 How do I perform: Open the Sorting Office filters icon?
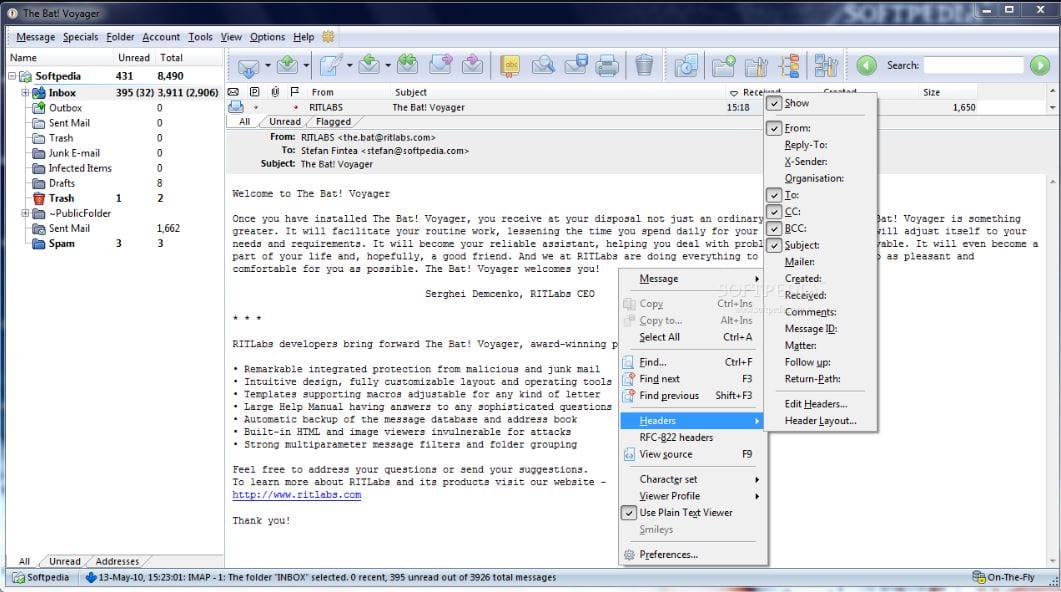click(x=789, y=66)
